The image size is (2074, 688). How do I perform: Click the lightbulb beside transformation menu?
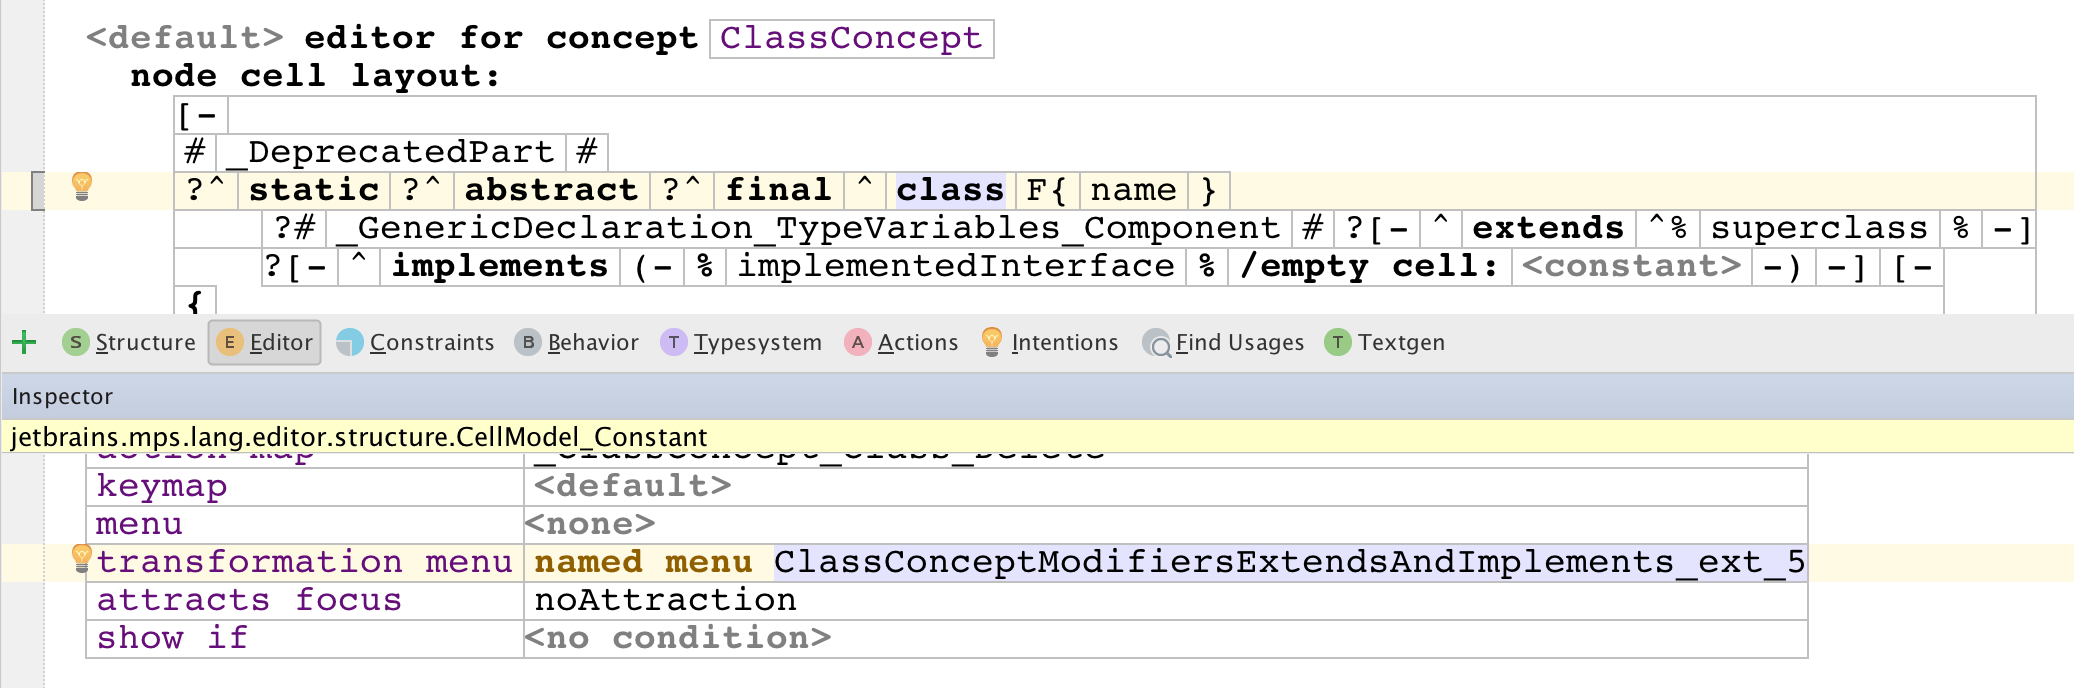pyautogui.click(x=82, y=558)
